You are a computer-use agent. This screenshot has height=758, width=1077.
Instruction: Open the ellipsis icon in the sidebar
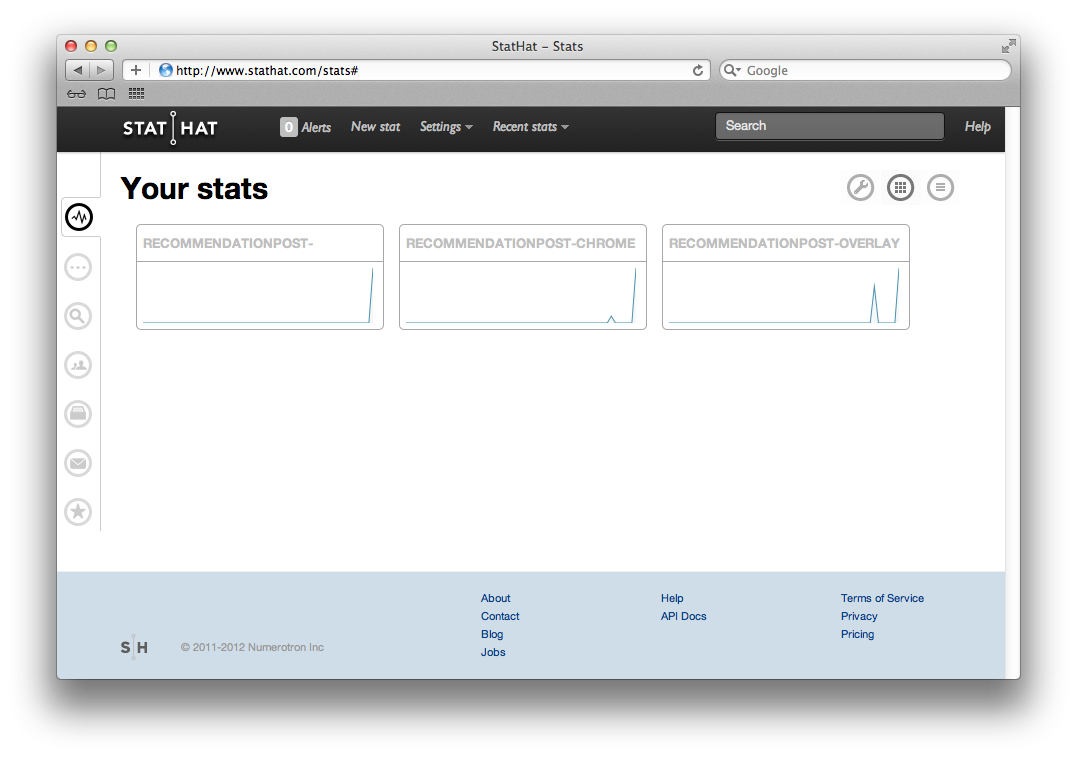78,267
